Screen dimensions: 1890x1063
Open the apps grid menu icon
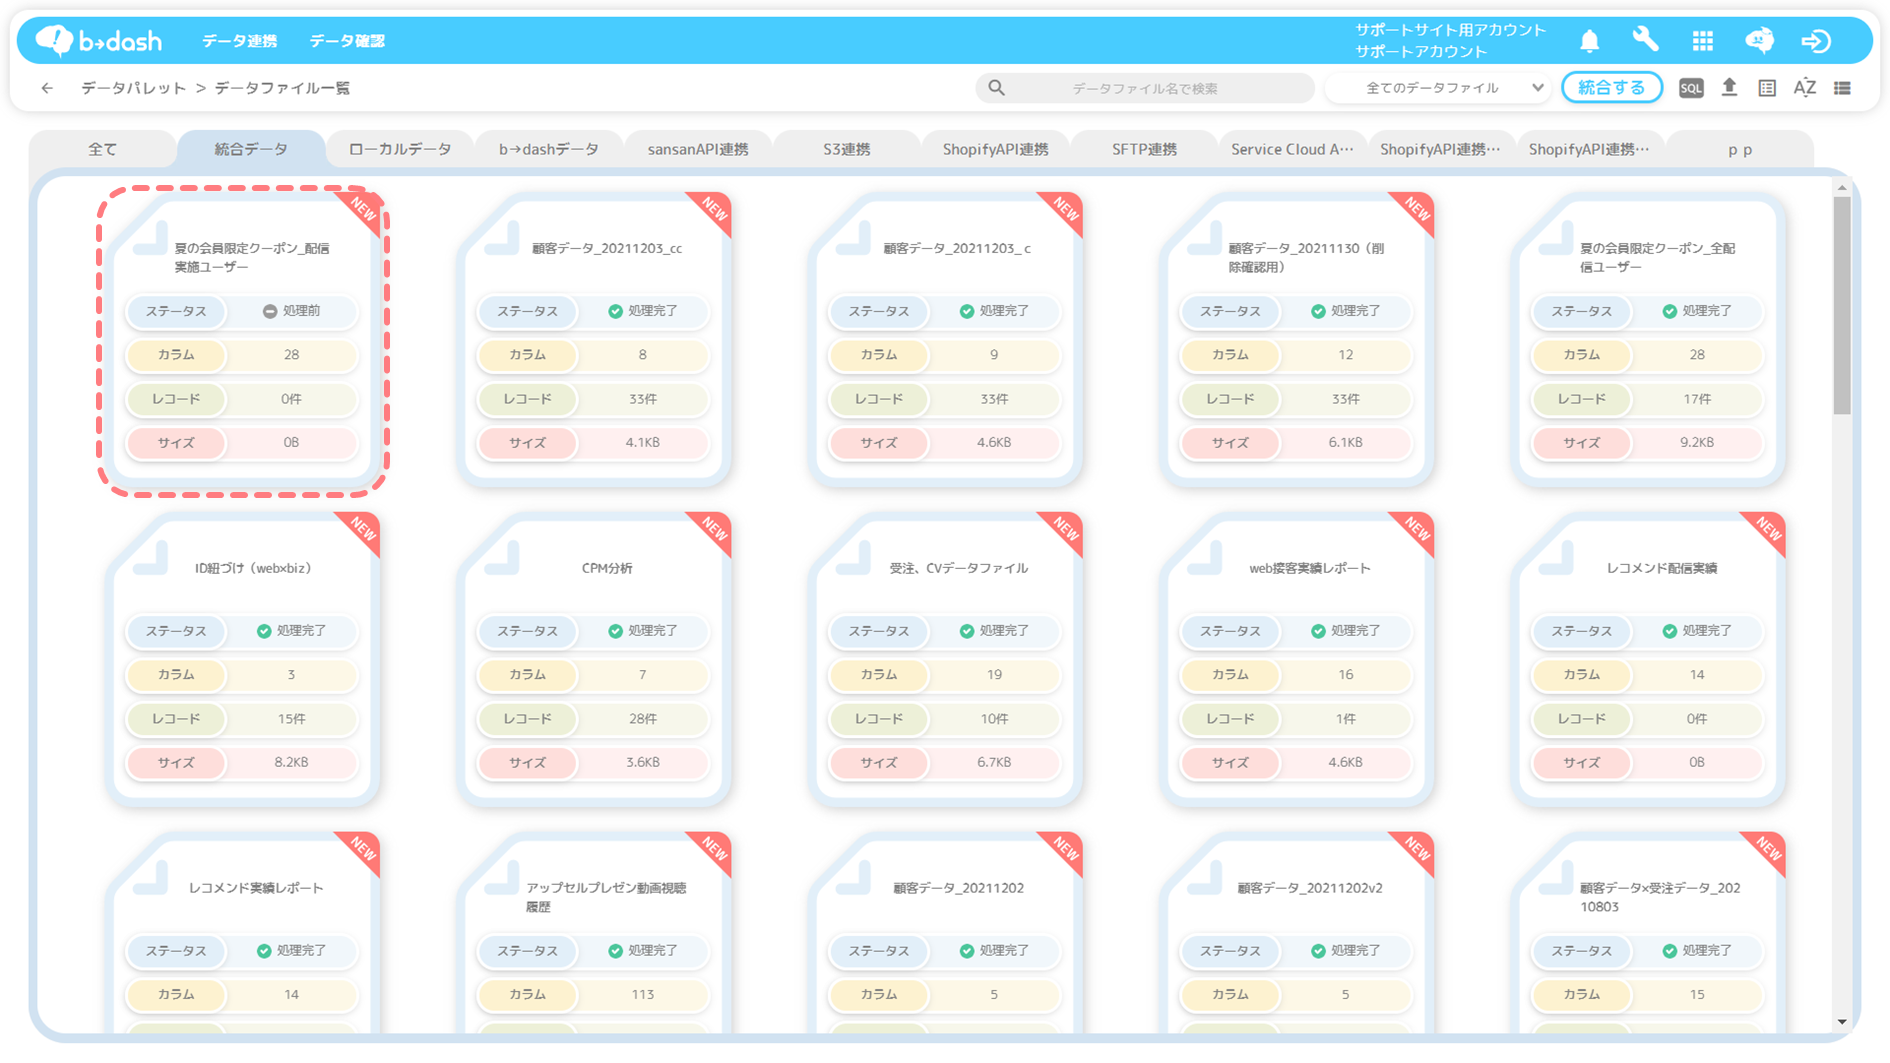tap(1702, 40)
